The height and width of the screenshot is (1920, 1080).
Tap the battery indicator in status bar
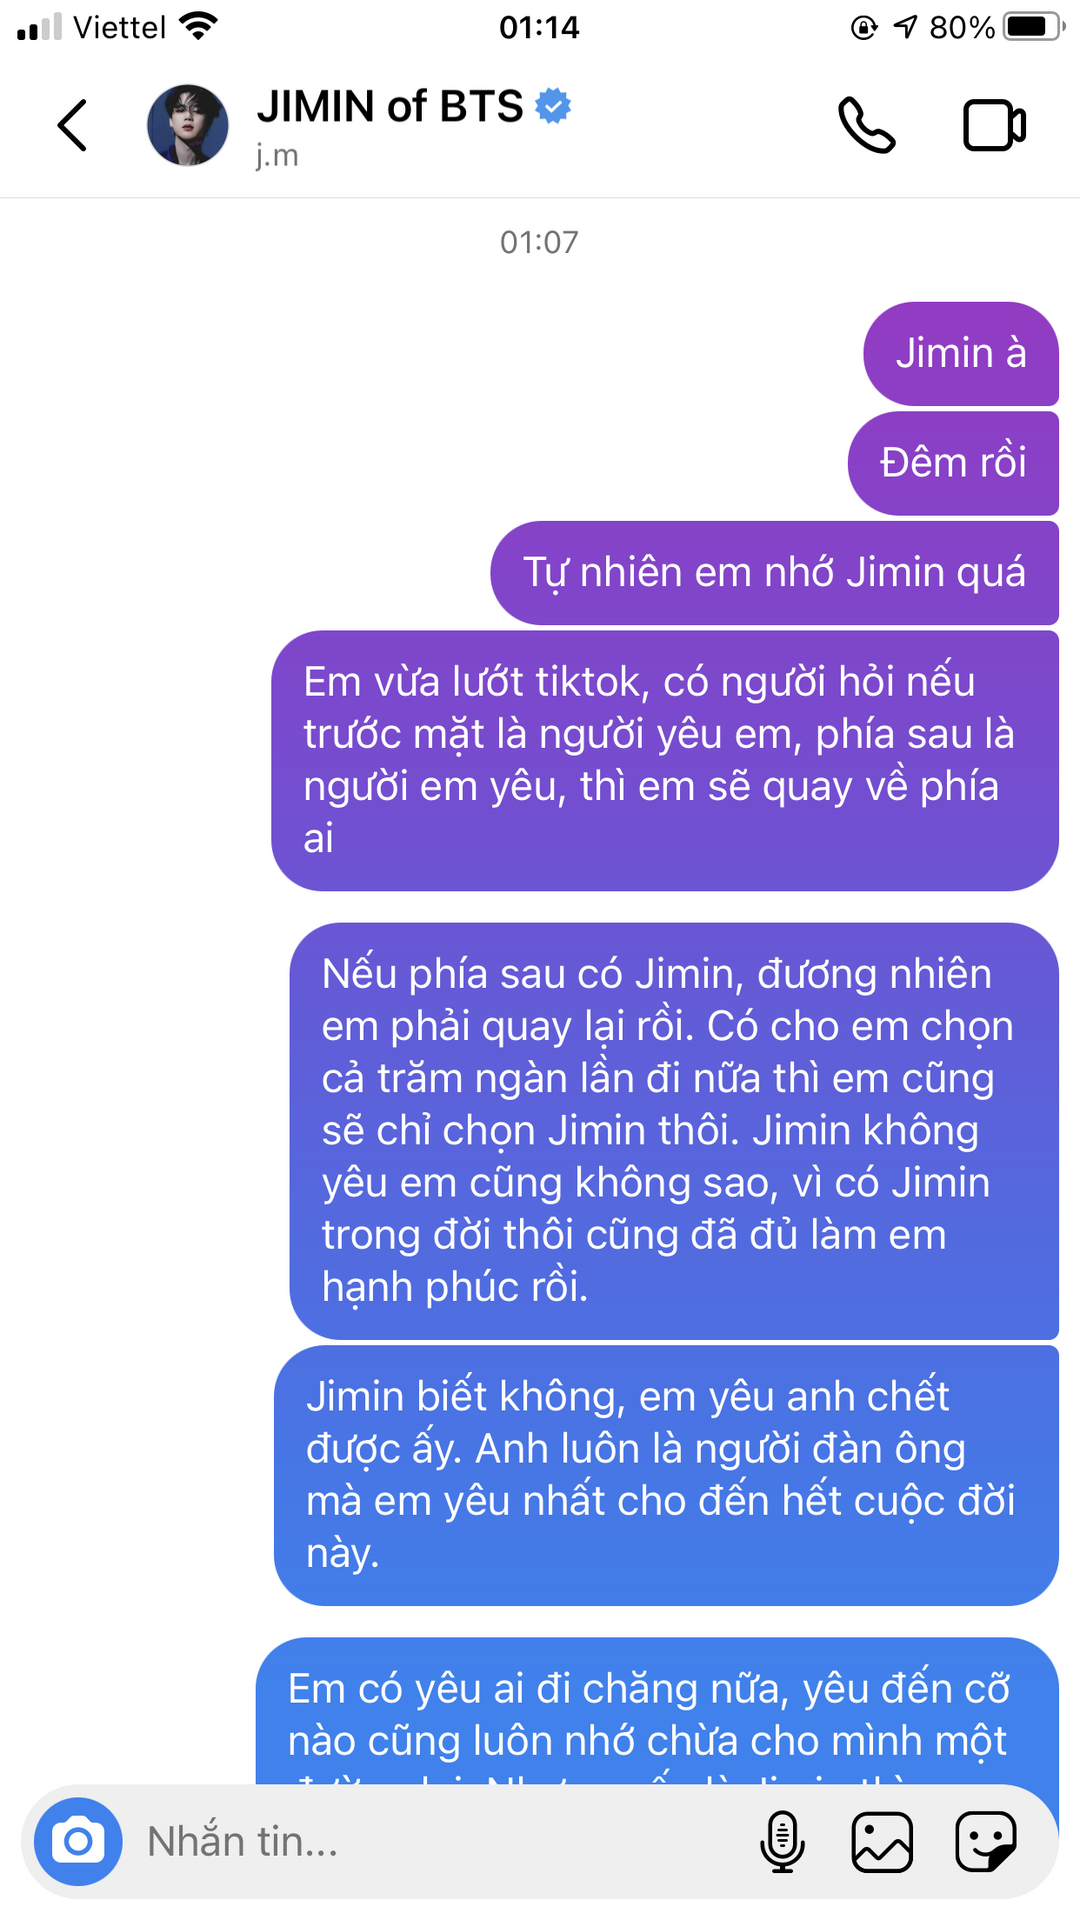pos(1034,27)
